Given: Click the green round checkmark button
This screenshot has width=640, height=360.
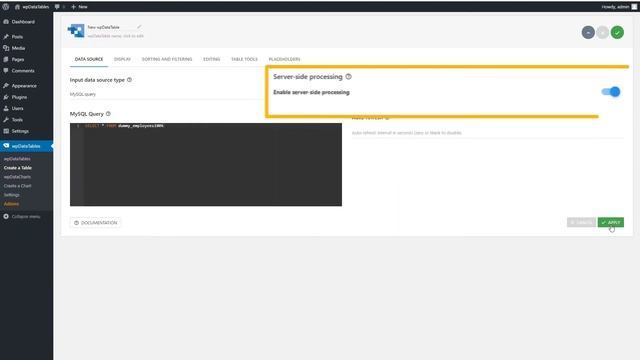Looking at the screenshot, I should pos(617,32).
